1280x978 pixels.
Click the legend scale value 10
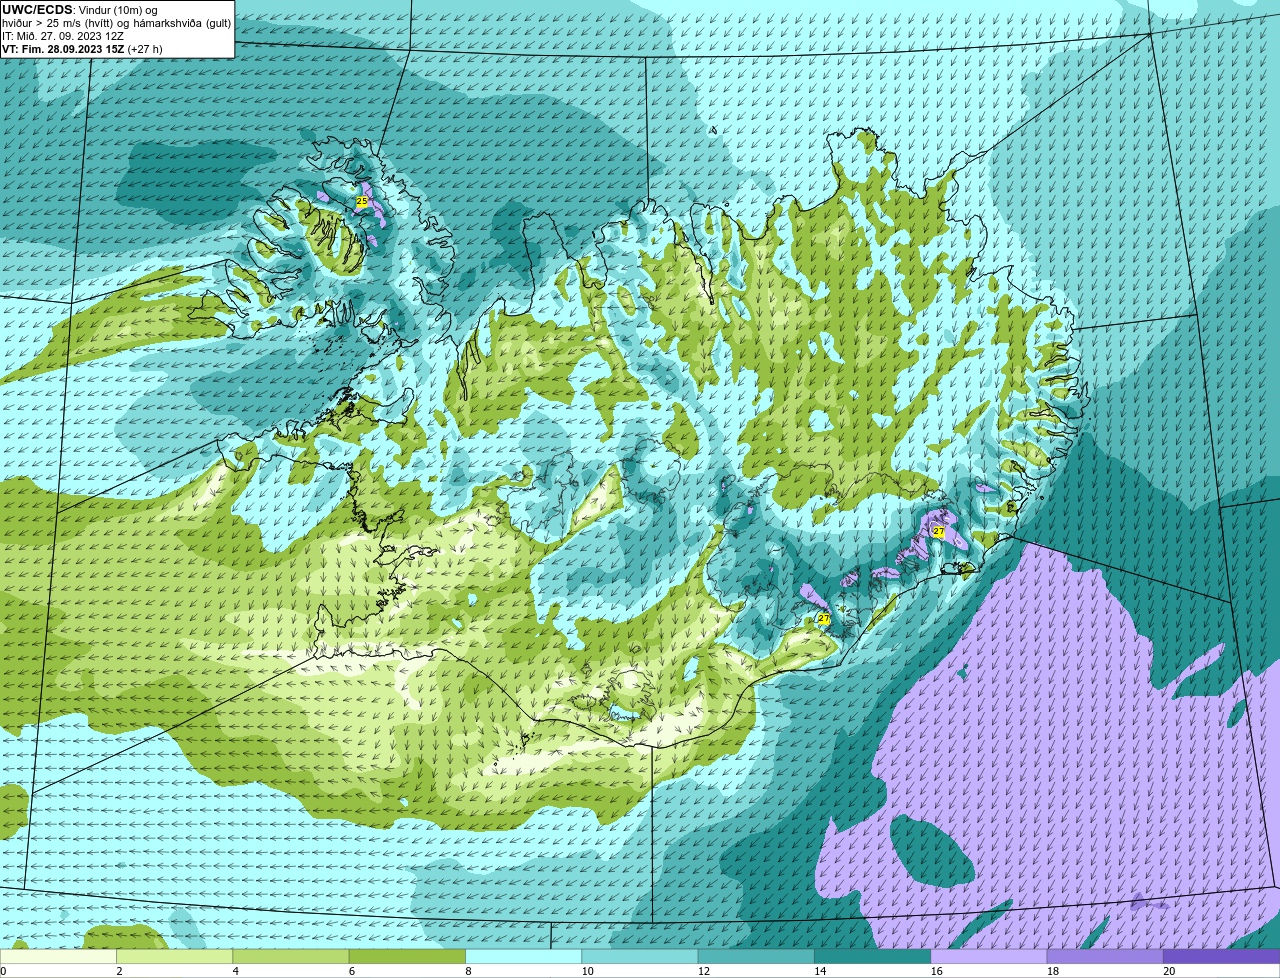[587, 971]
